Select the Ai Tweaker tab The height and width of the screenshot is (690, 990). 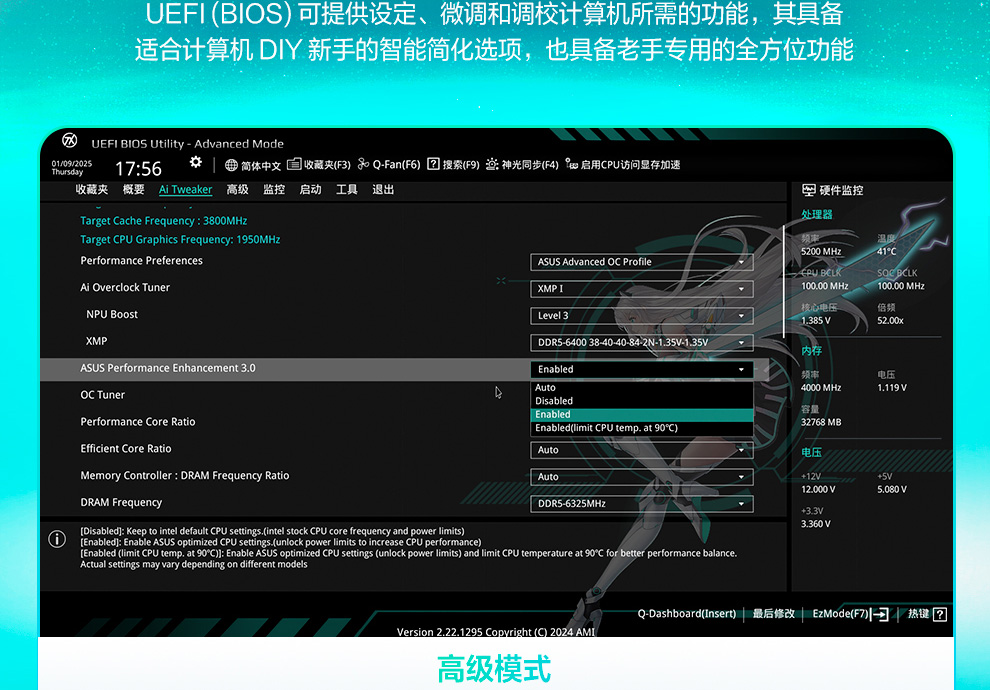pyautogui.click(x=185, y=189)
